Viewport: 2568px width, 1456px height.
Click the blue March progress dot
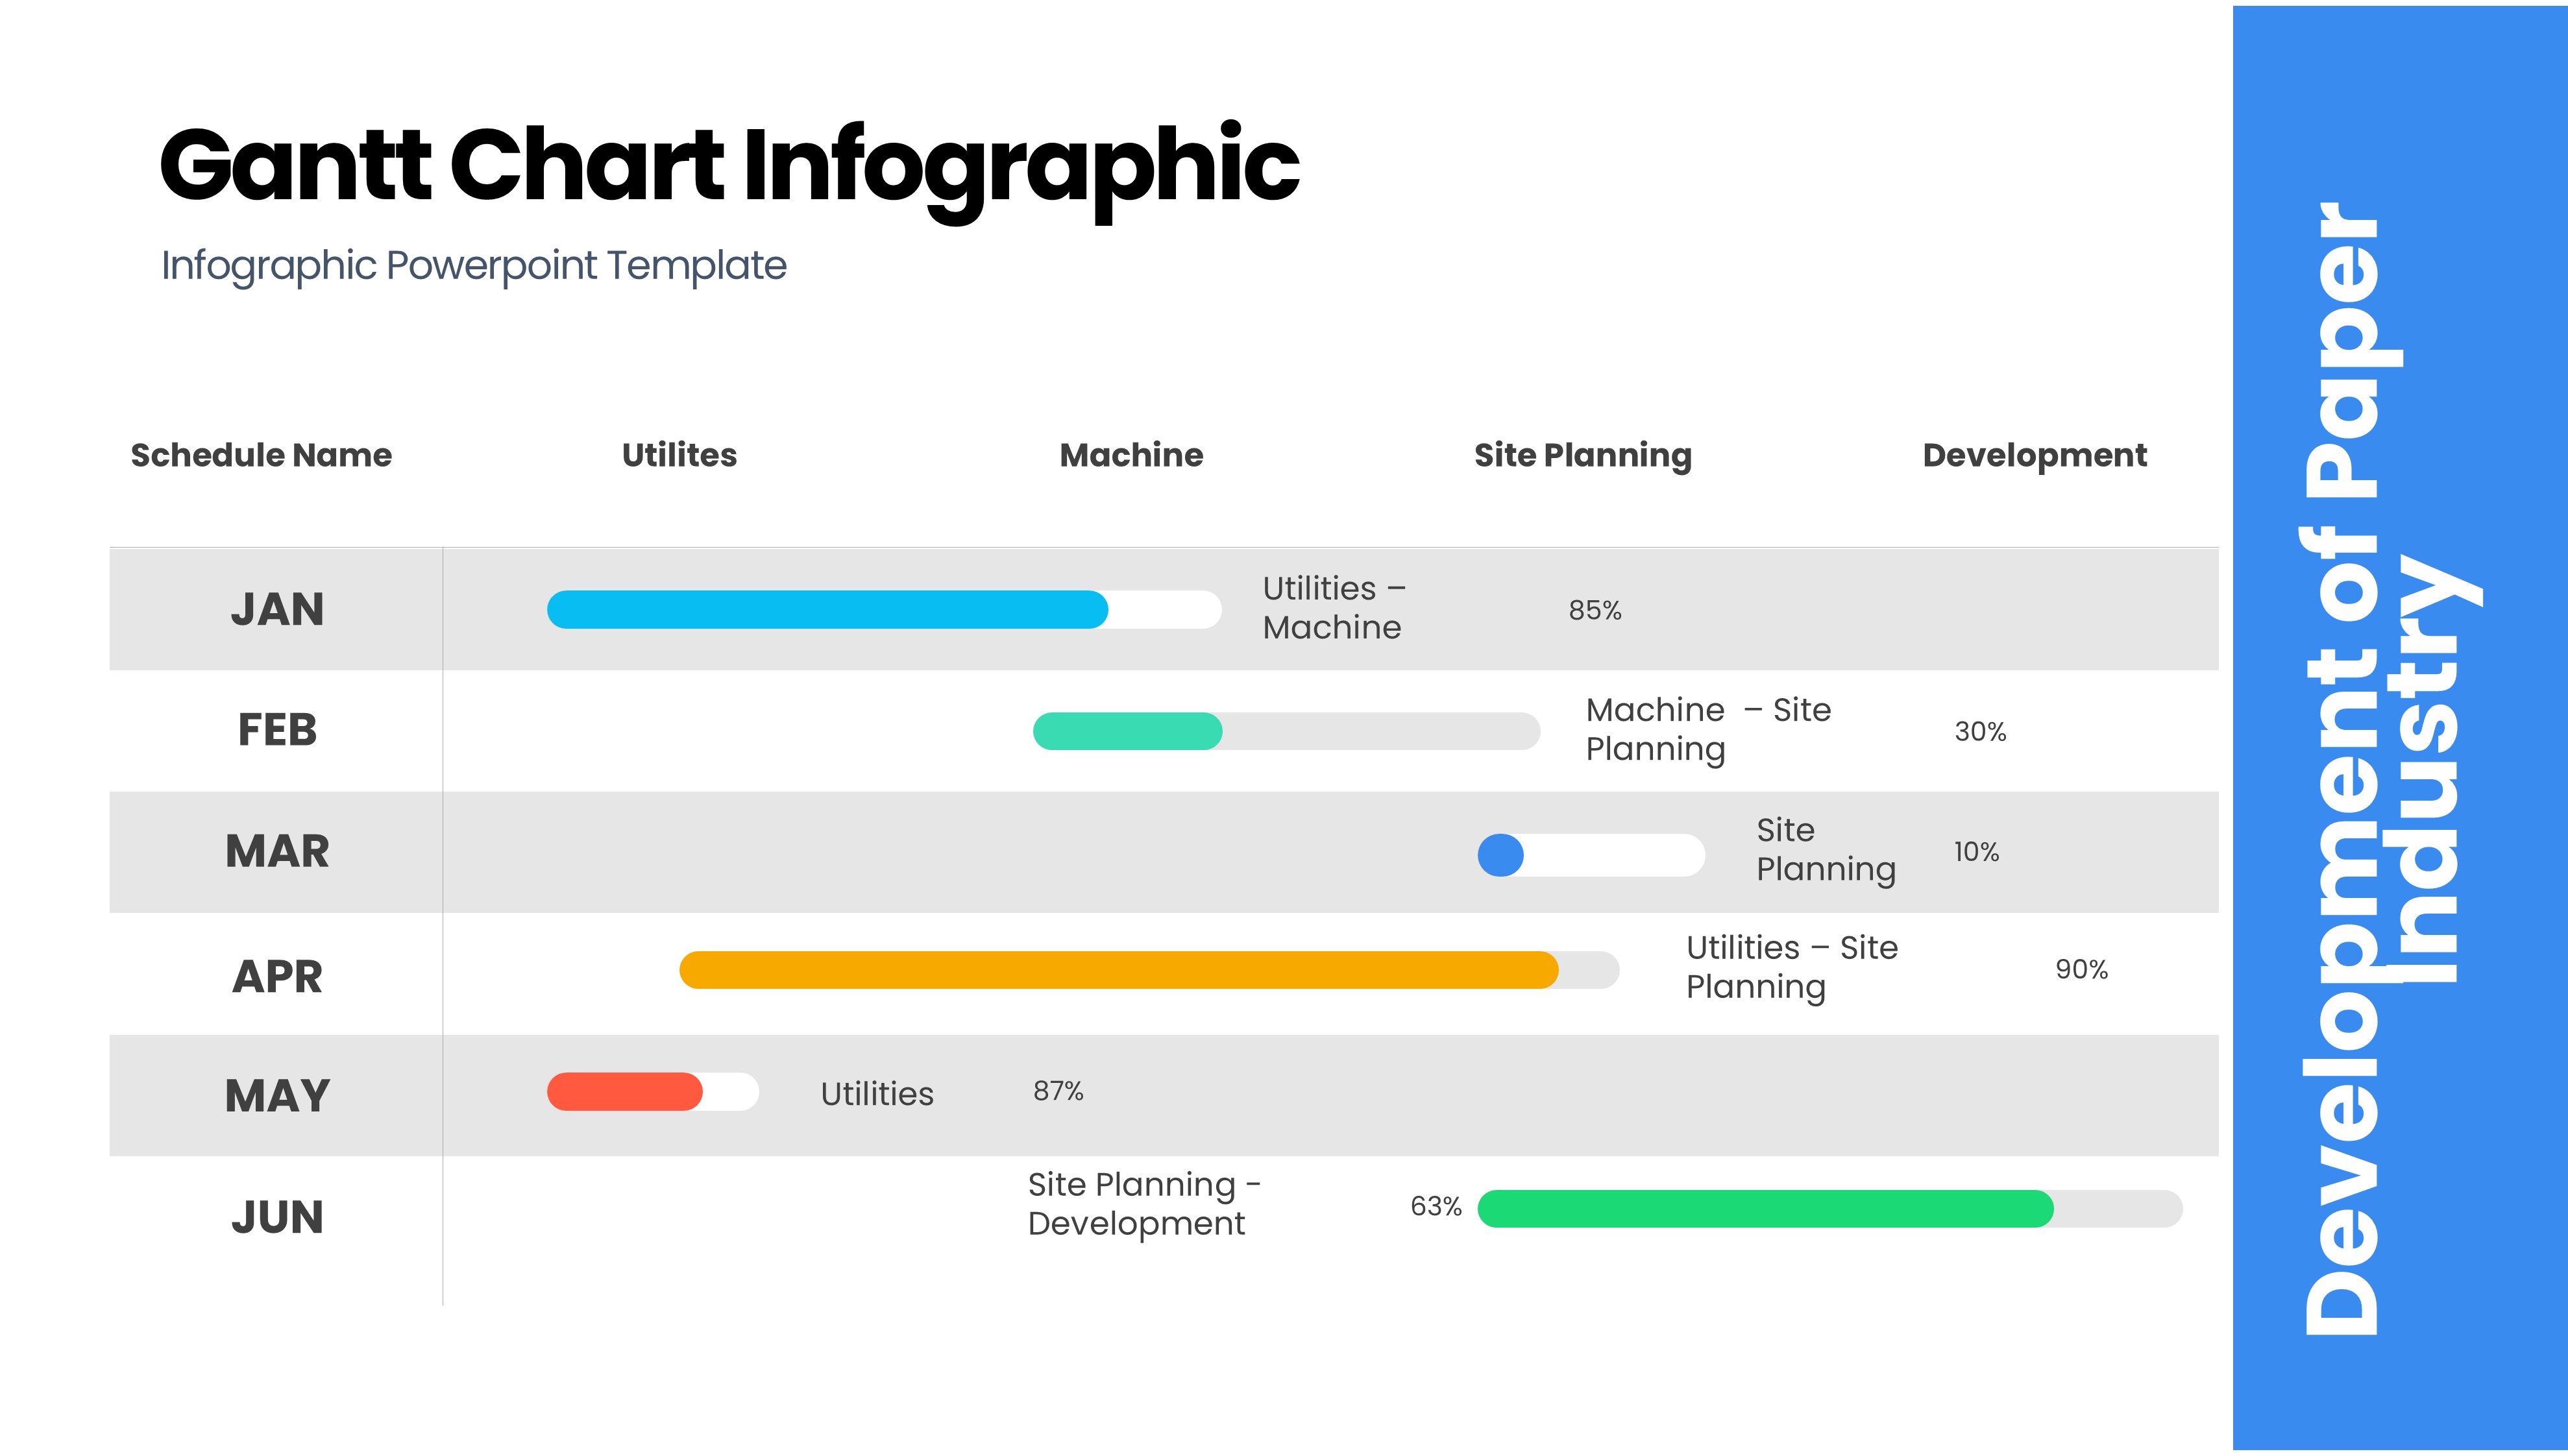click(1500, 856)
